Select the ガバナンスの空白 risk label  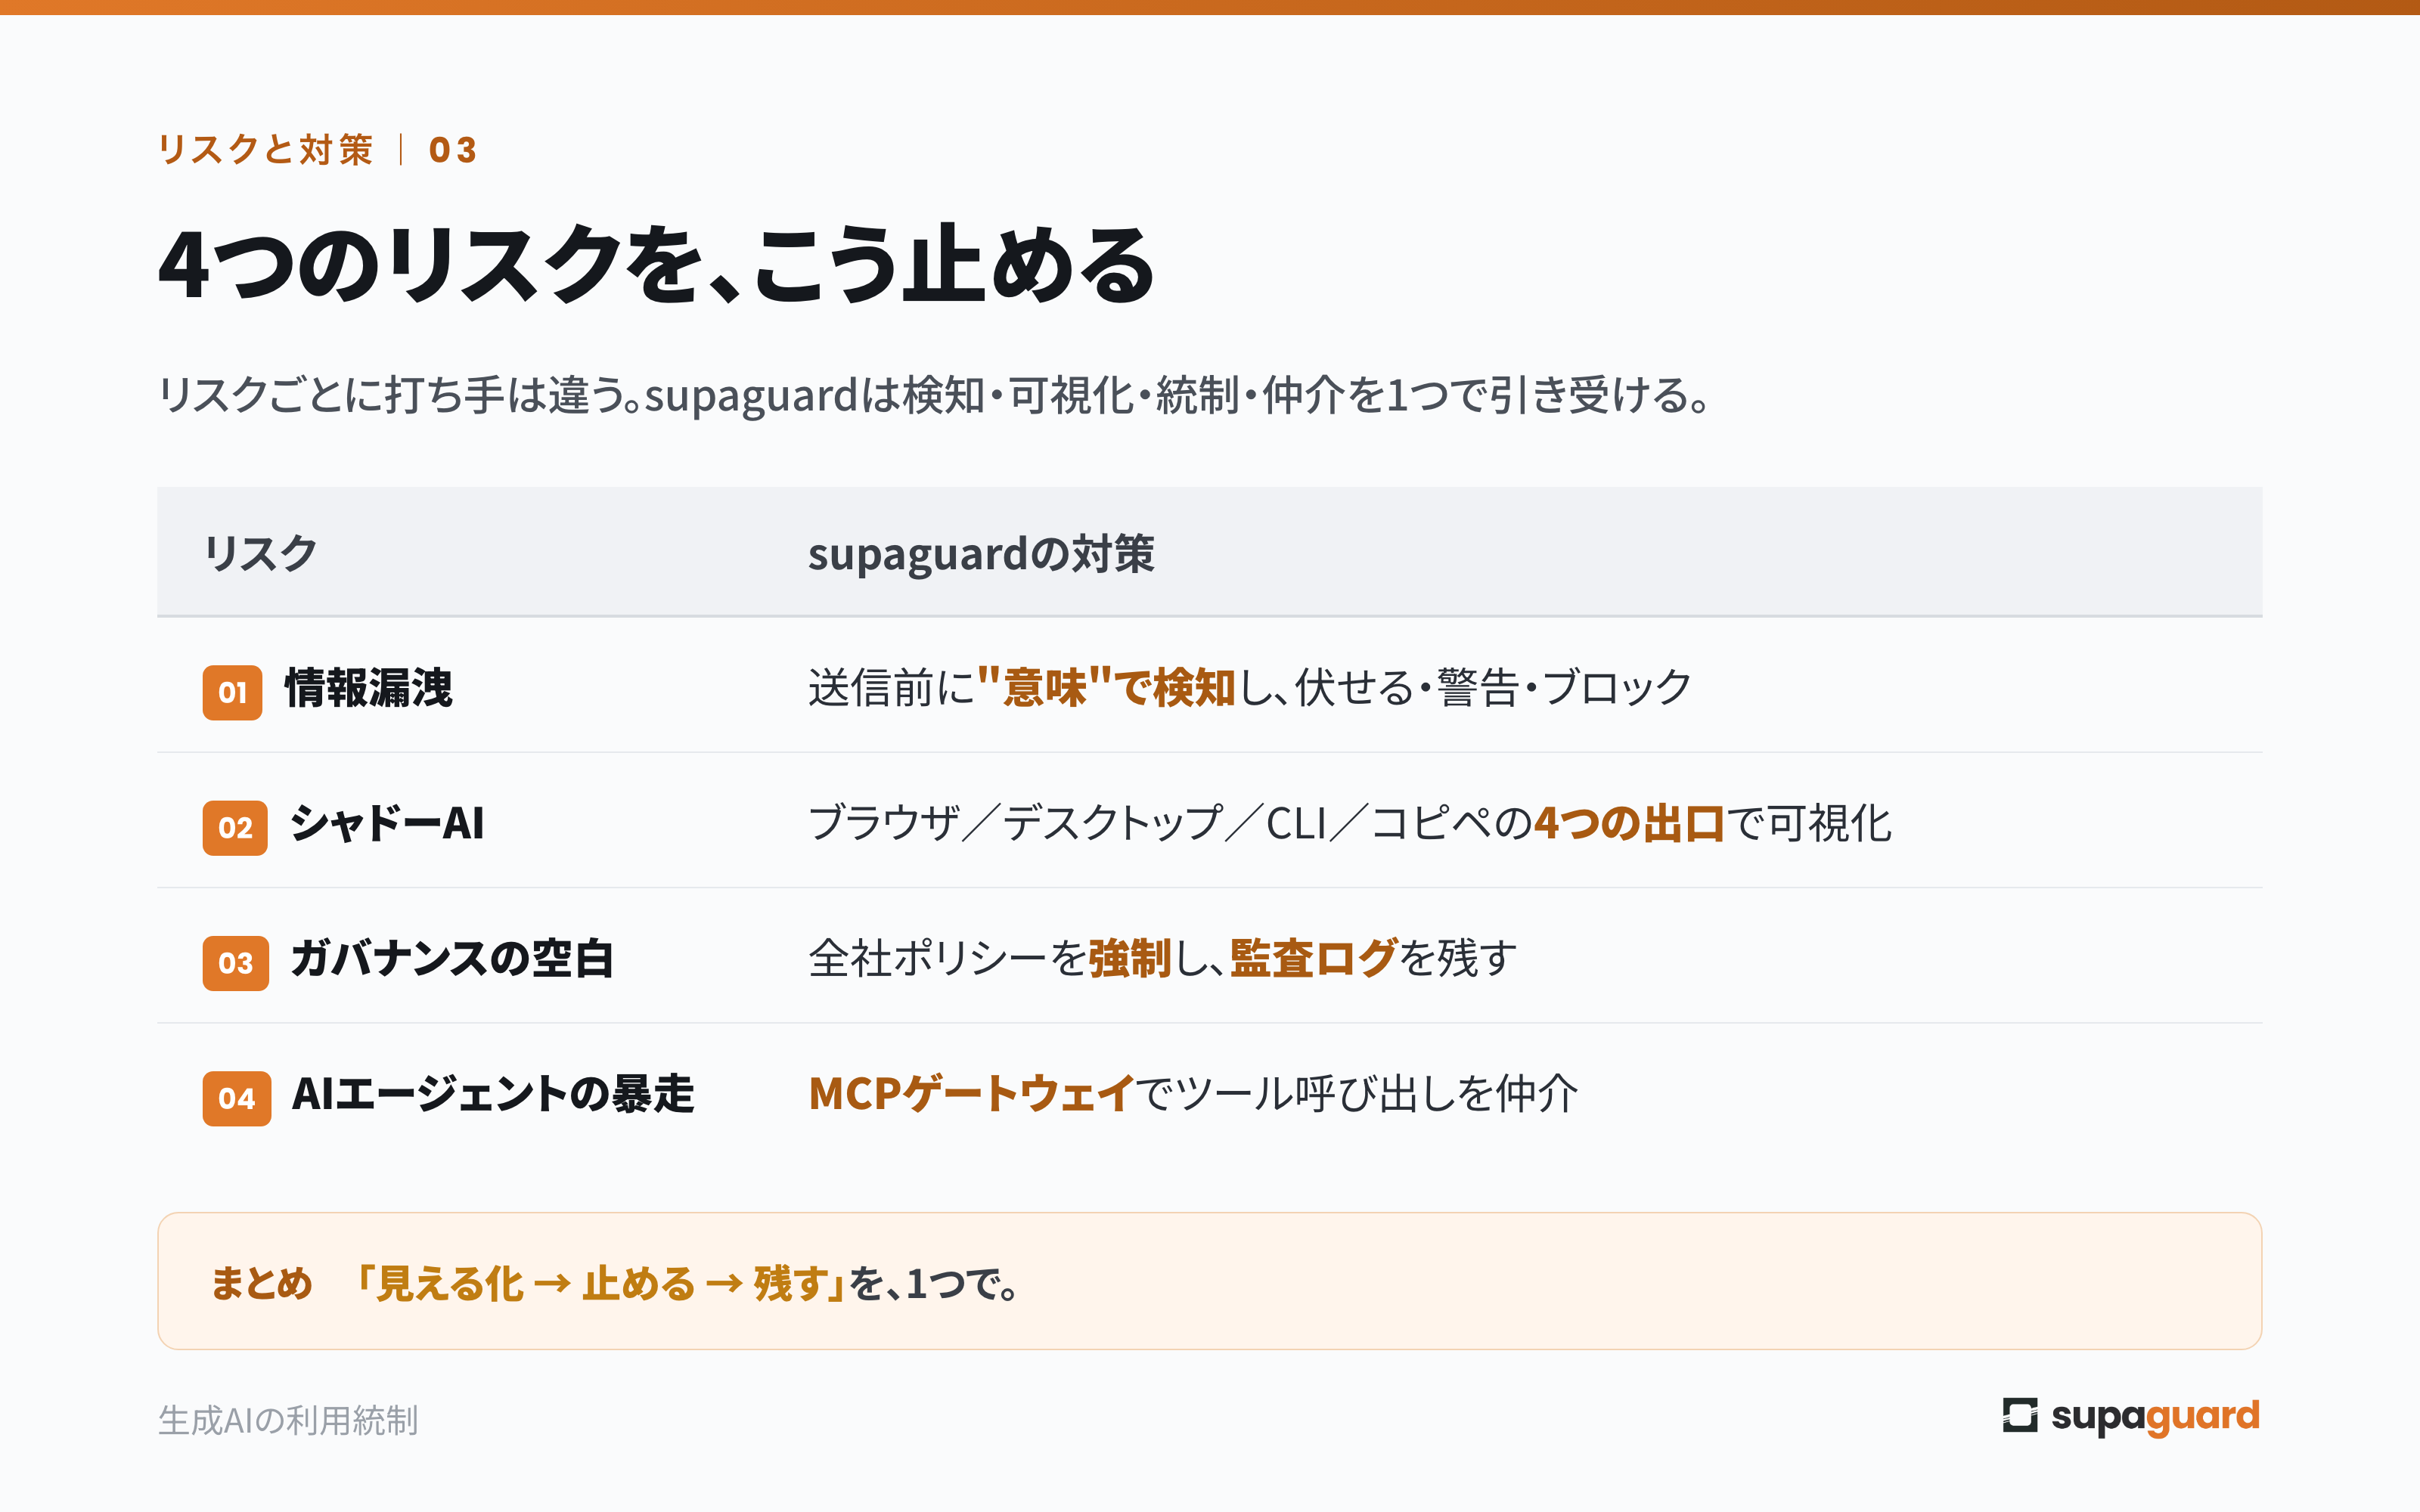click(452, 959)
